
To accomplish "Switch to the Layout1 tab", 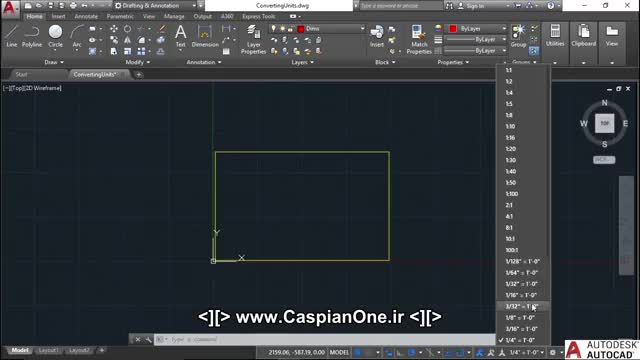I will pyautogui.click(x=48, y=350).
